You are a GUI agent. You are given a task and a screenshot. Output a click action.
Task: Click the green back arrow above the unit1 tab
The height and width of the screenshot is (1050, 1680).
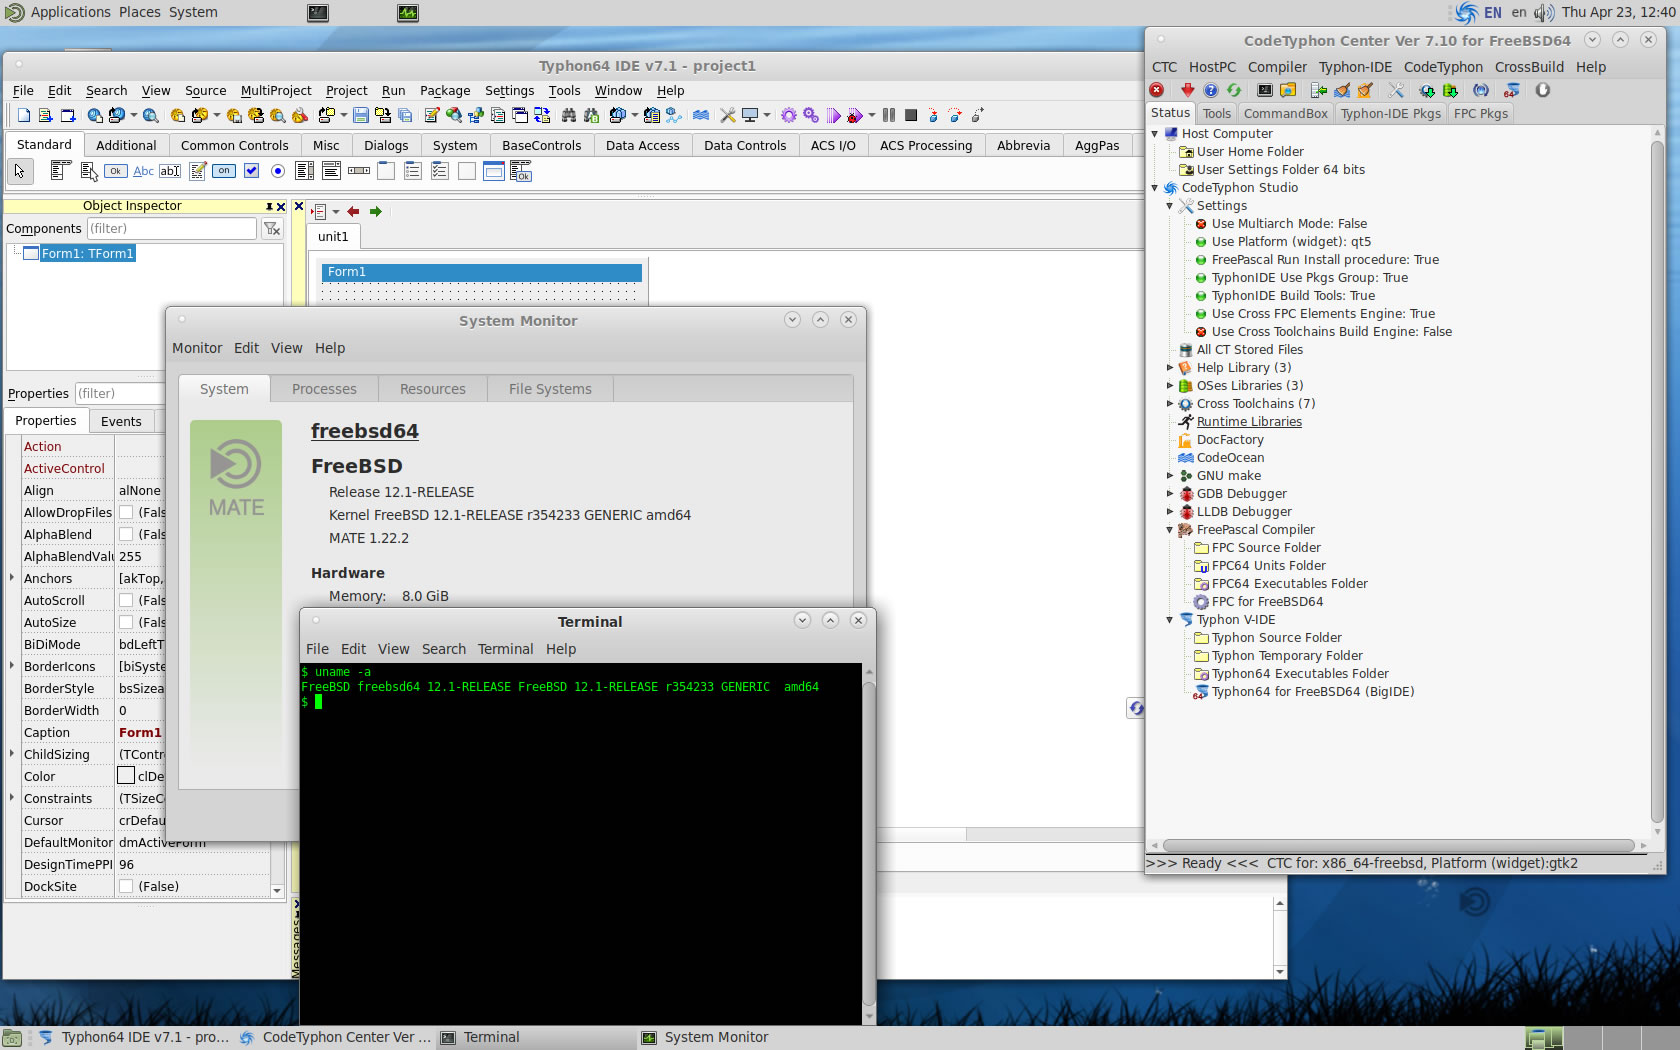click(375, 211)
